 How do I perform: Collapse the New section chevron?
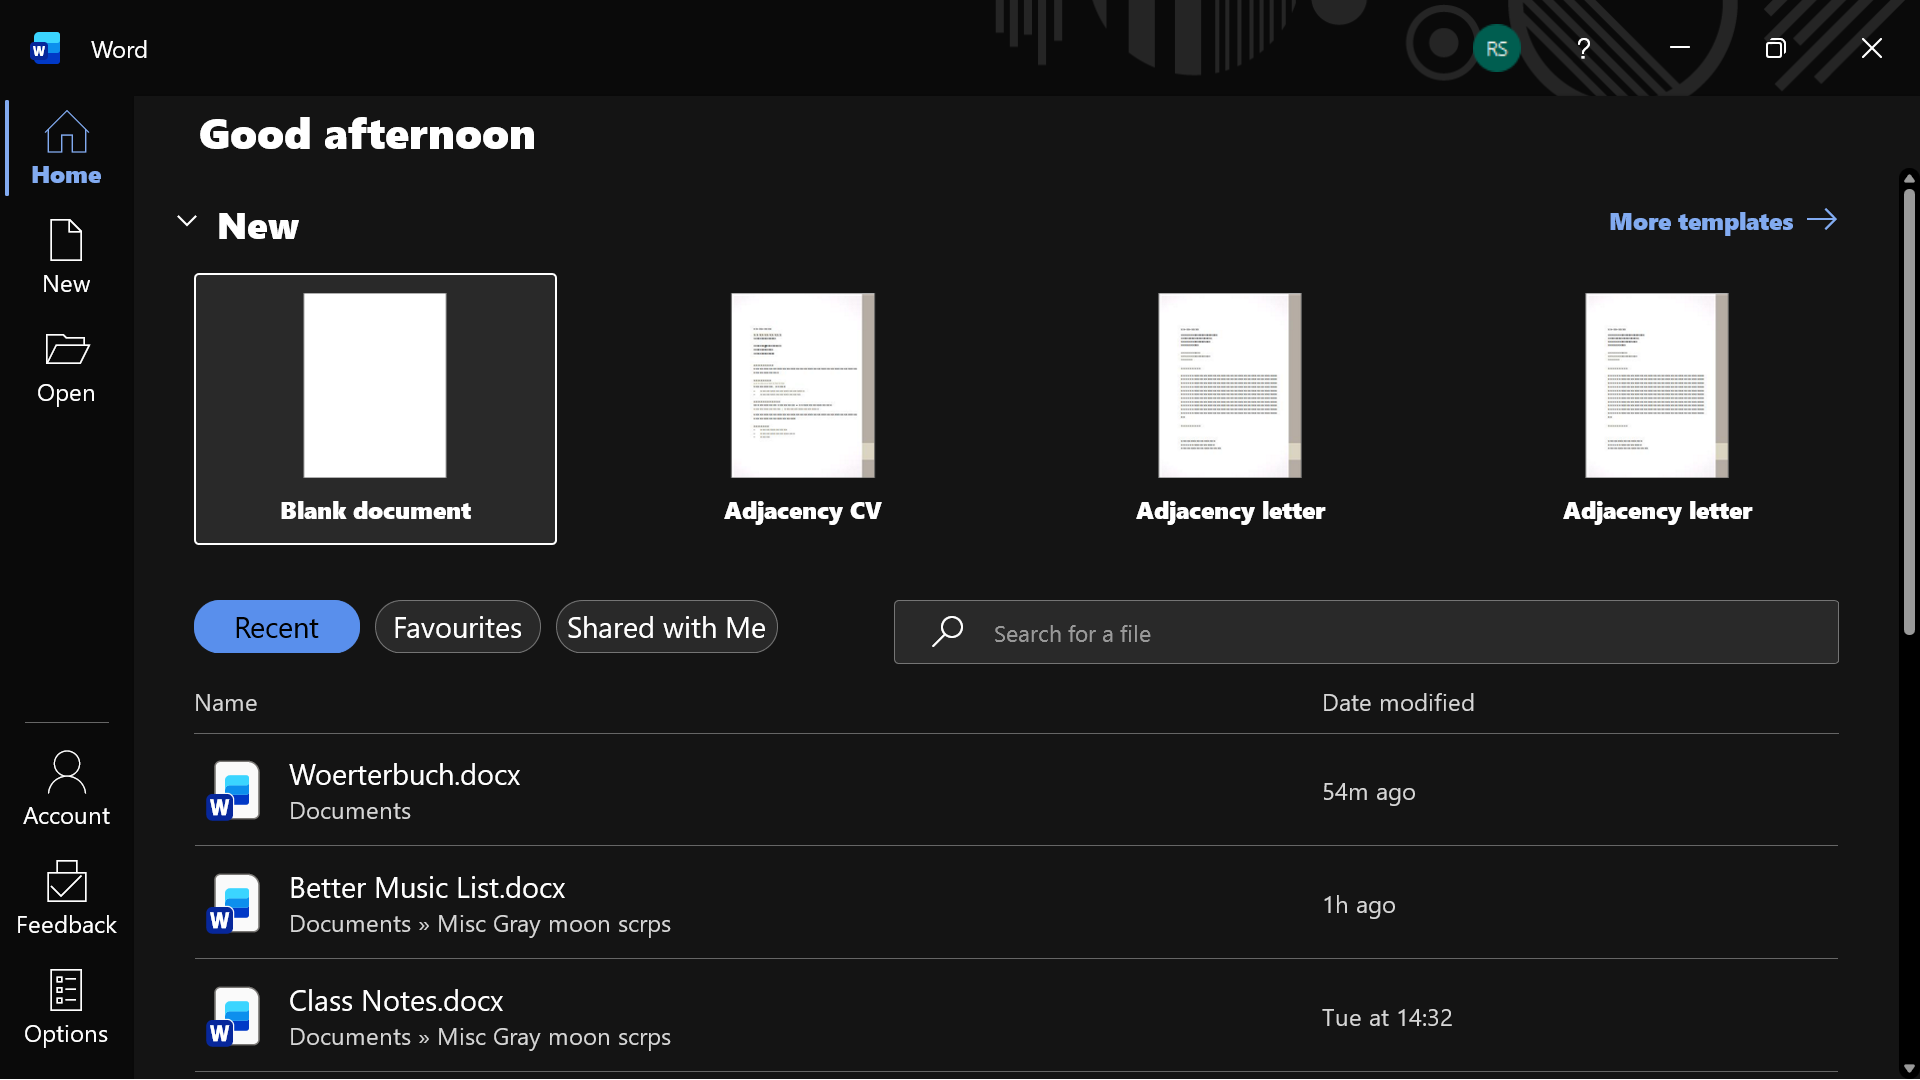[187, 221]
